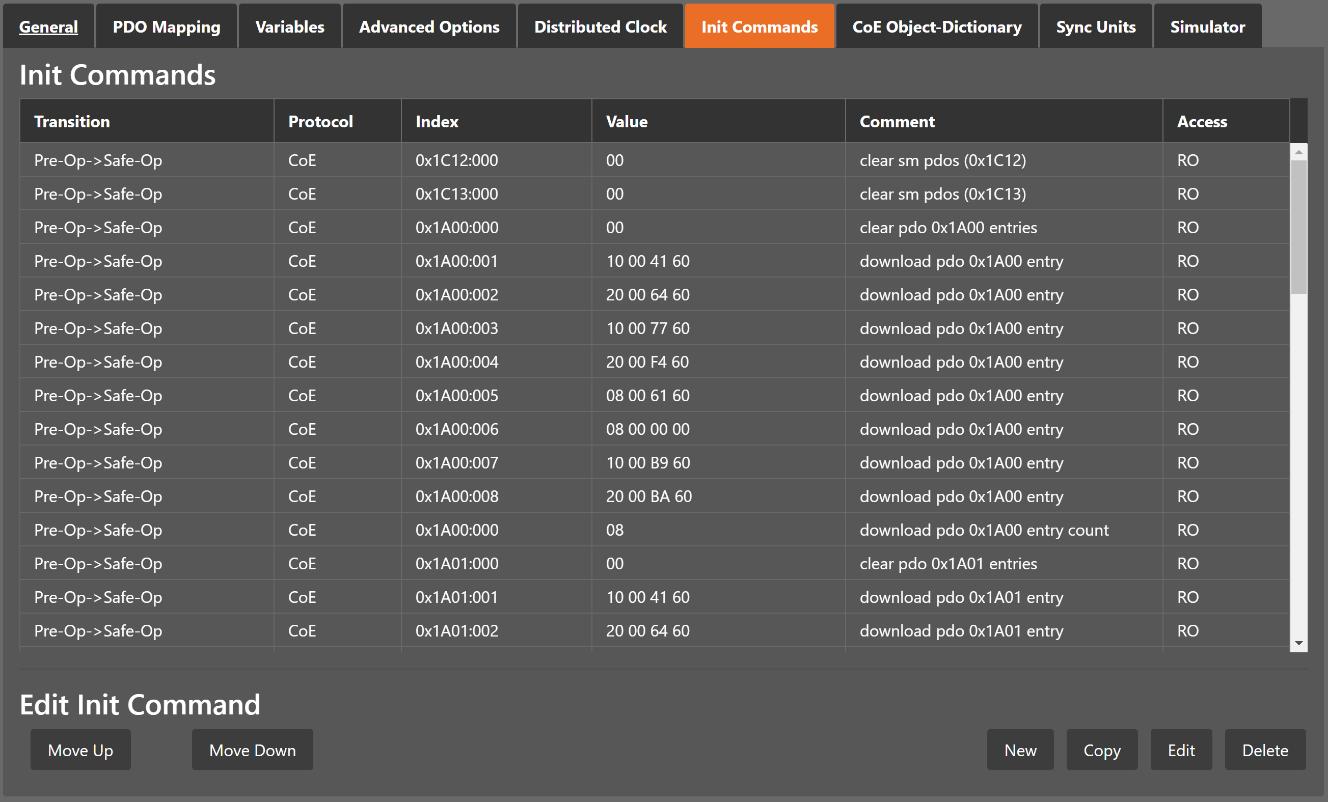Delete the selected init command

[1265, 750]
